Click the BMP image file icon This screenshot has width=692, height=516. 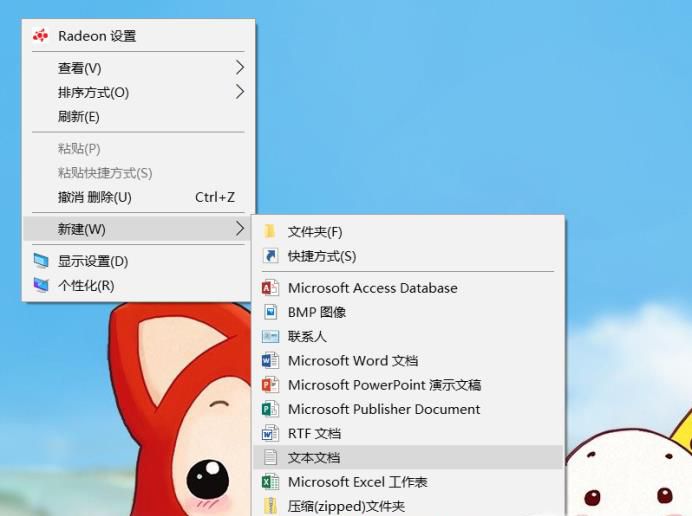coord(270,312)
